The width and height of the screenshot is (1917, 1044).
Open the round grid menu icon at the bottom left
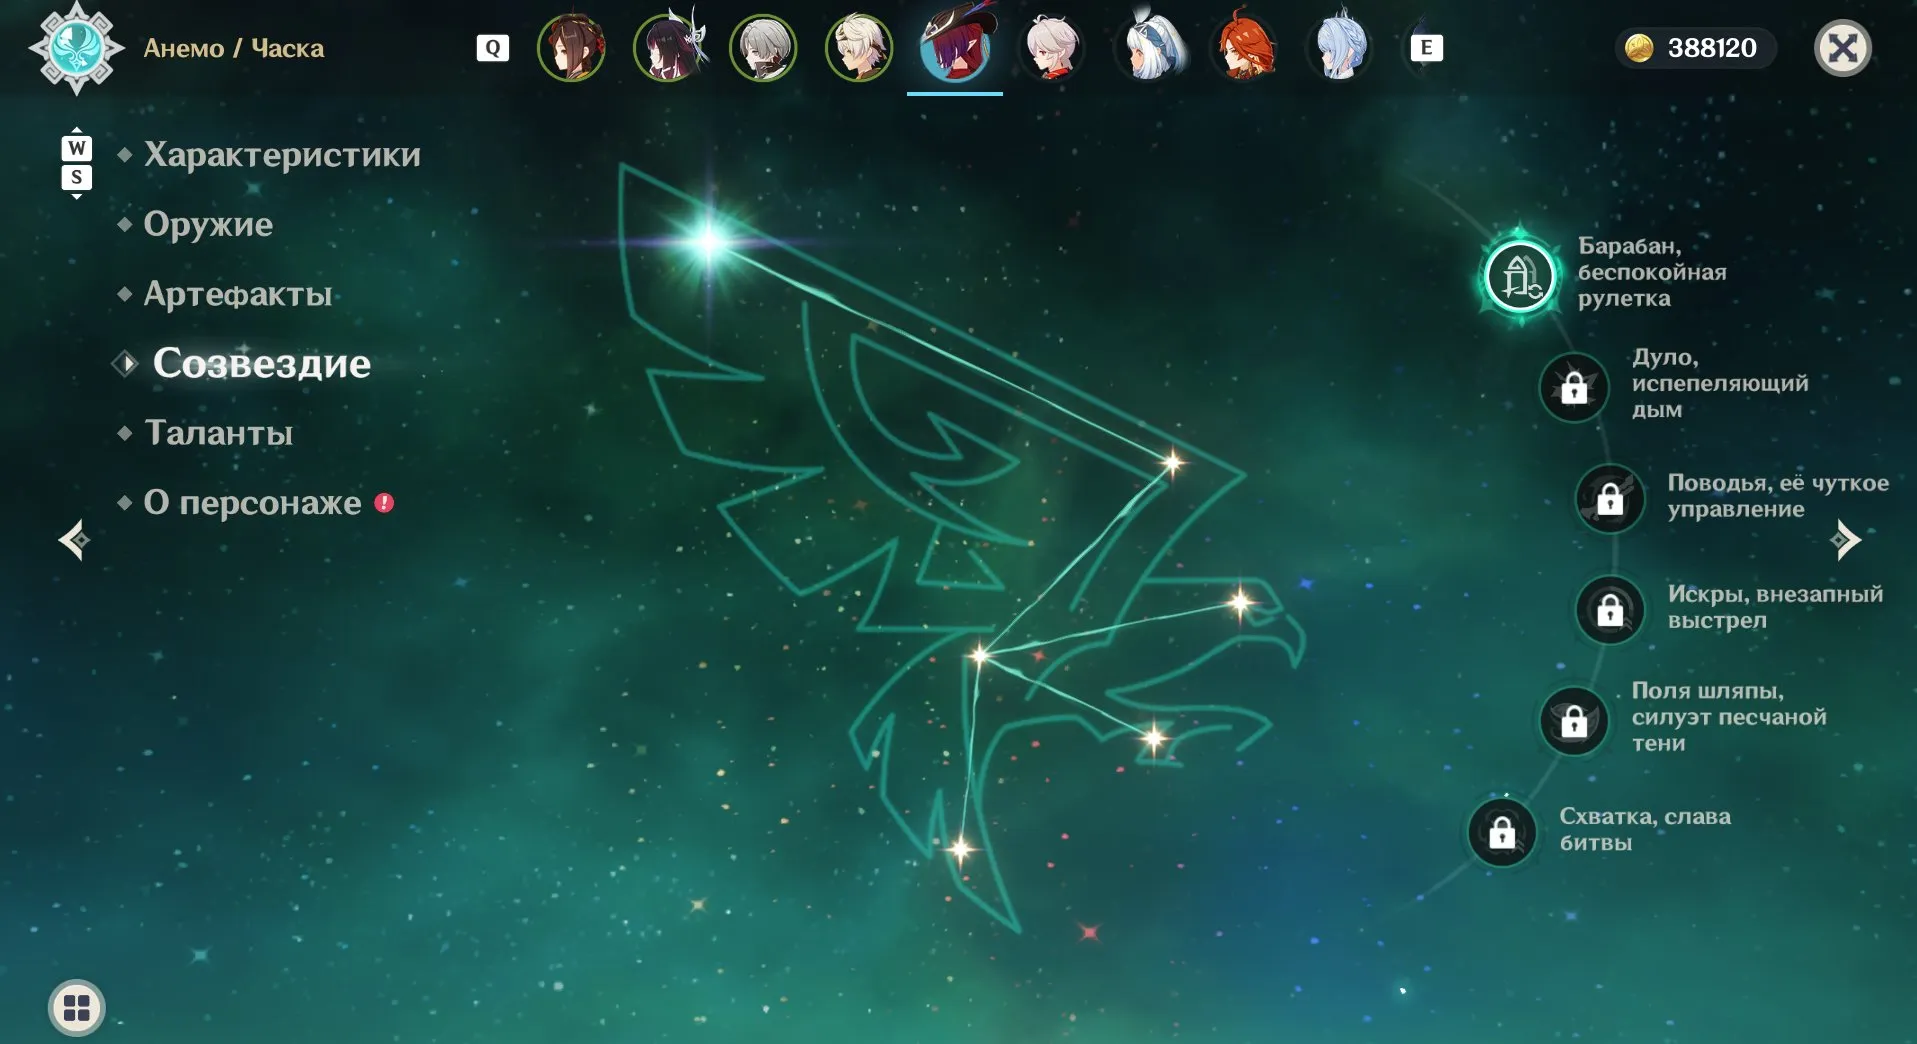pos(77,1007)
